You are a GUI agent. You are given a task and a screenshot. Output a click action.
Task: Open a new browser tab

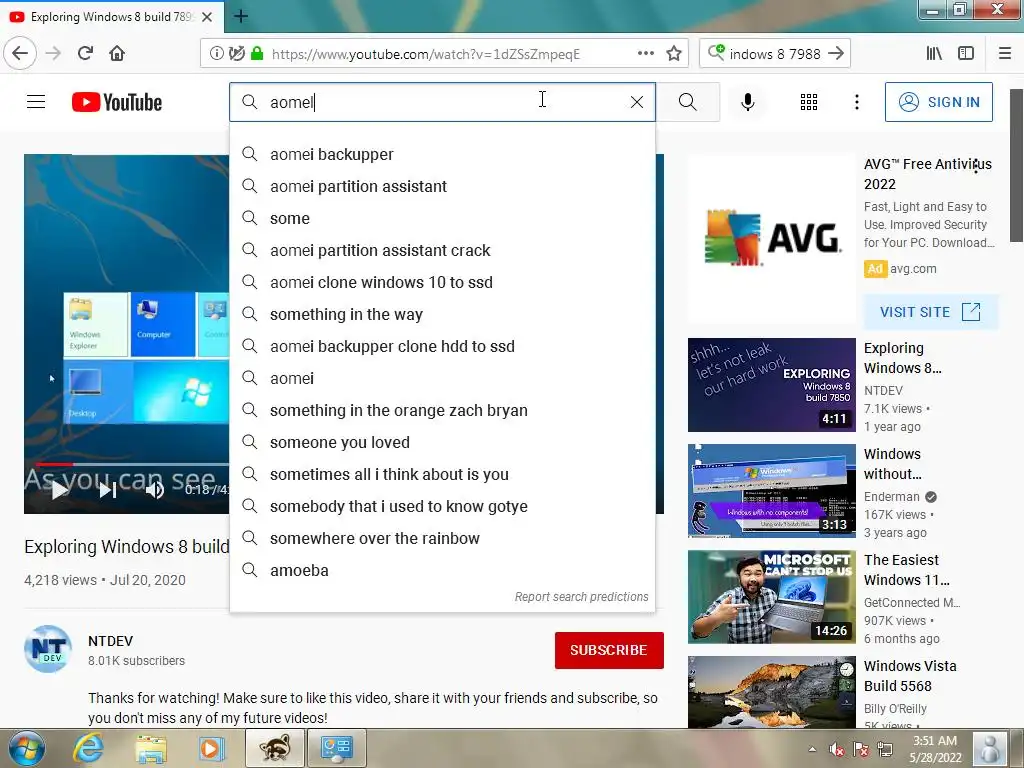point(240,16)
